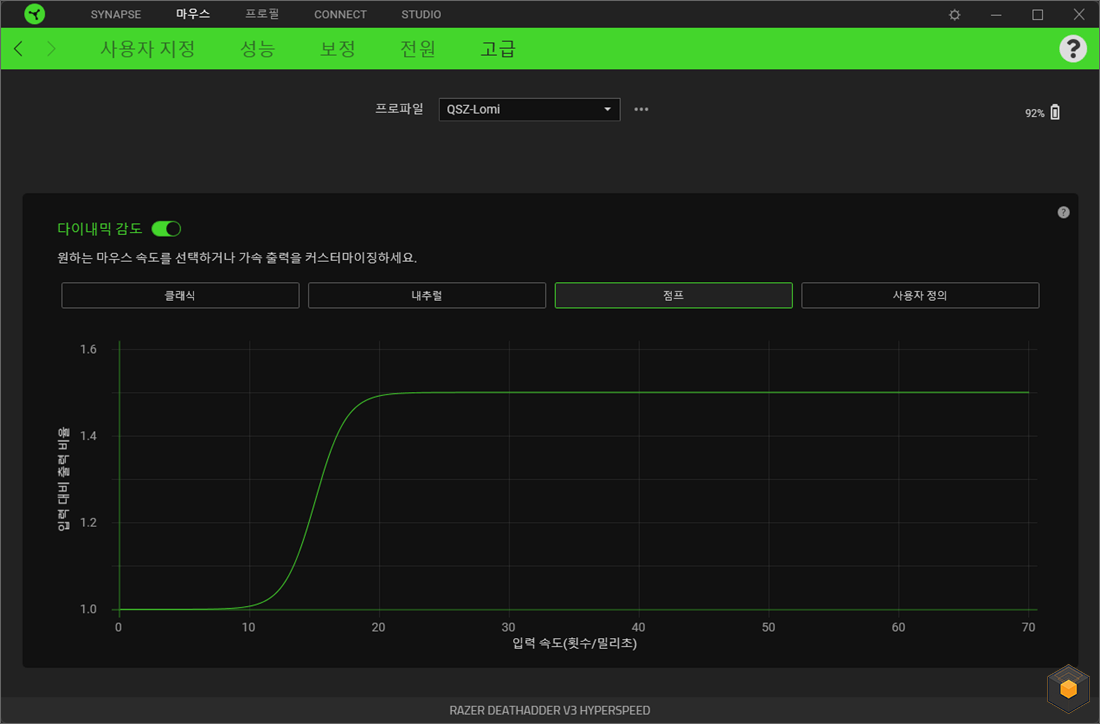Click the Razer logo icon
The width and height of the screenshot is (1100, 724).
point(34,14)
